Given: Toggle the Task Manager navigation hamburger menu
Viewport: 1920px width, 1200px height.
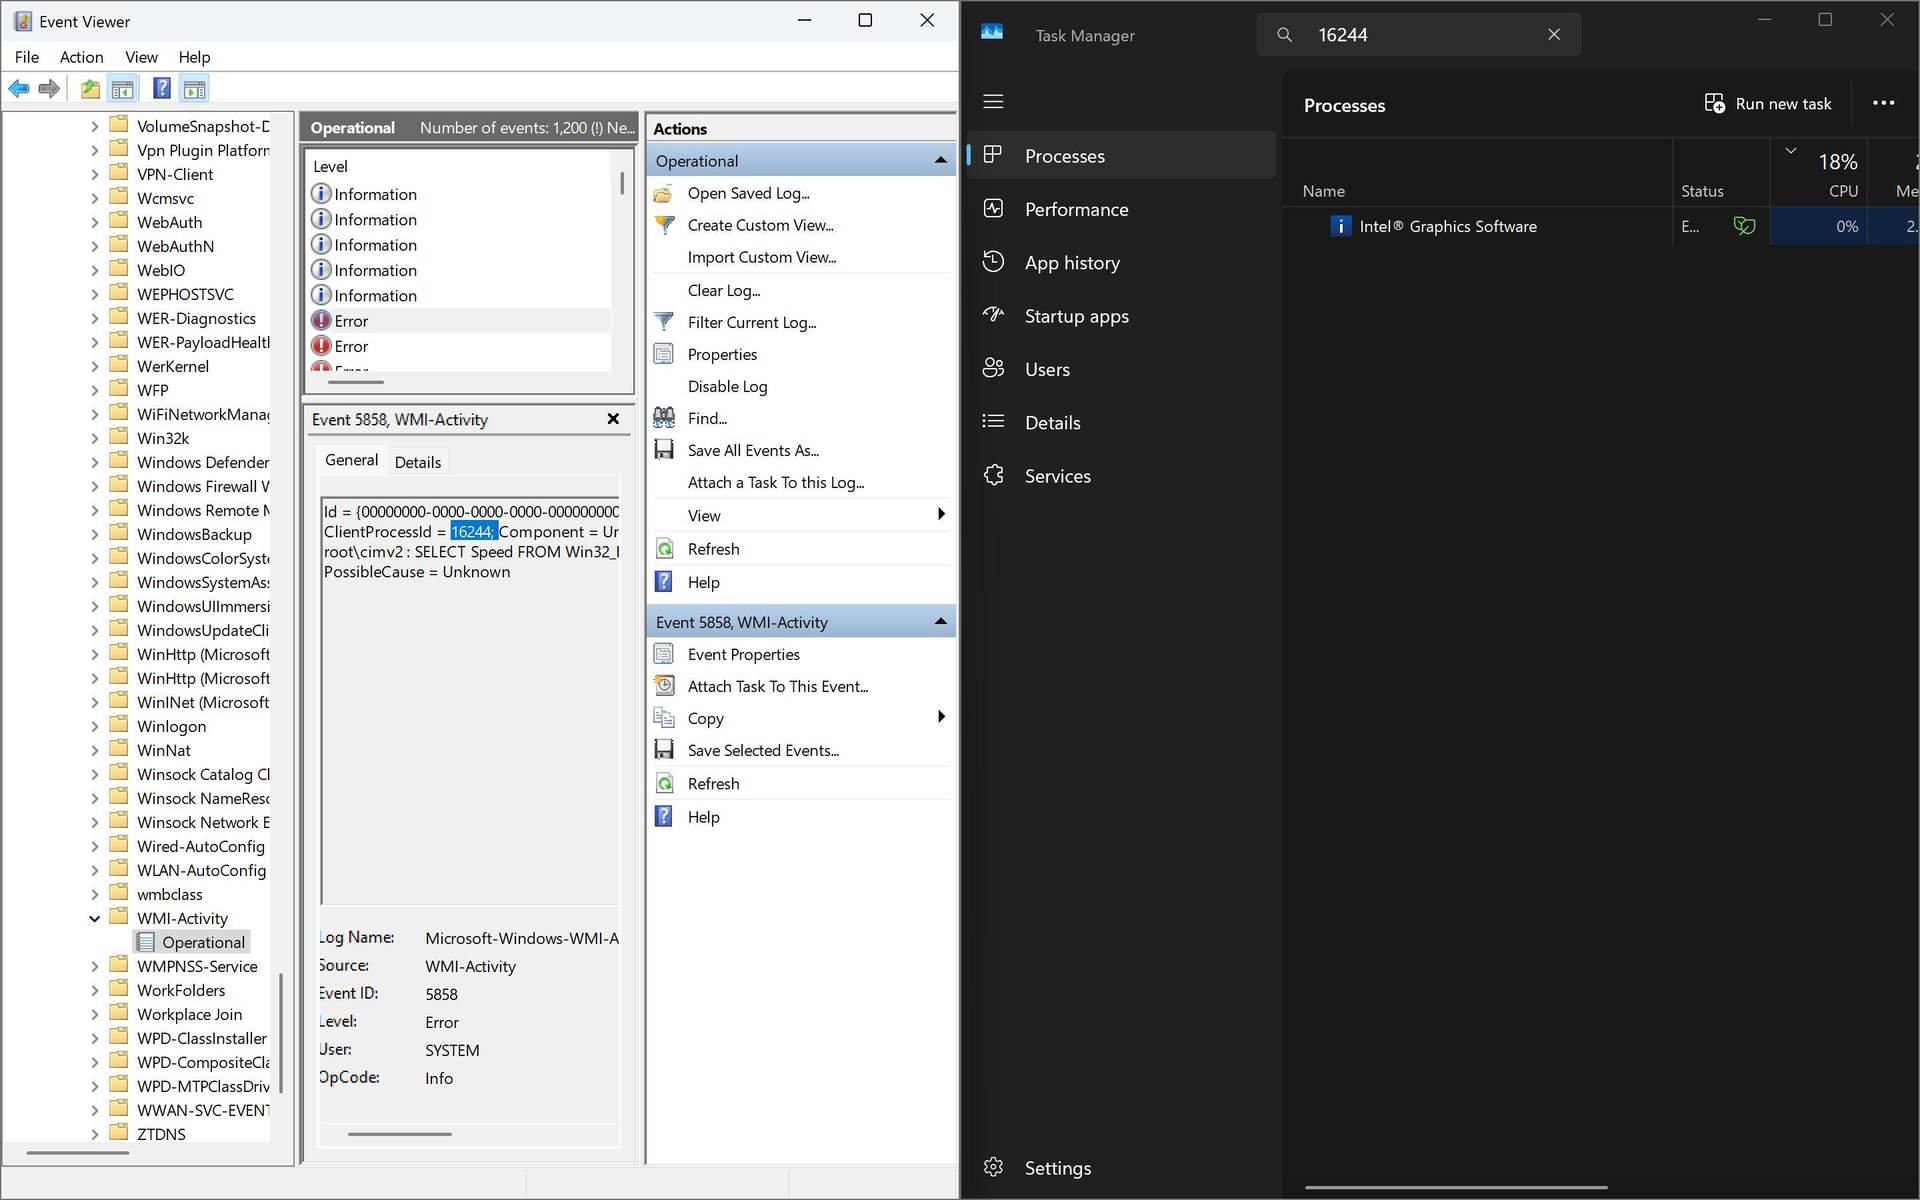Looking at the screenshot, I should pyautogui.click(x=993, y=101).
